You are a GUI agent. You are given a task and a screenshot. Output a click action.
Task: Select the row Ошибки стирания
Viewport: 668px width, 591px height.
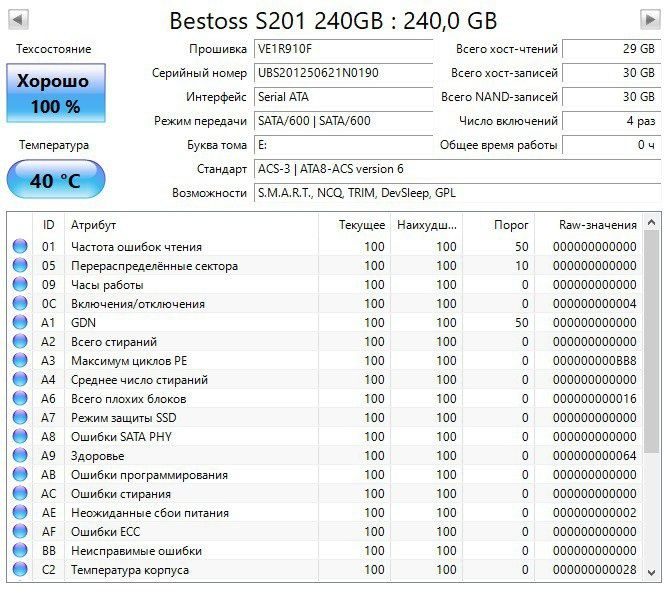pos(325,493)
